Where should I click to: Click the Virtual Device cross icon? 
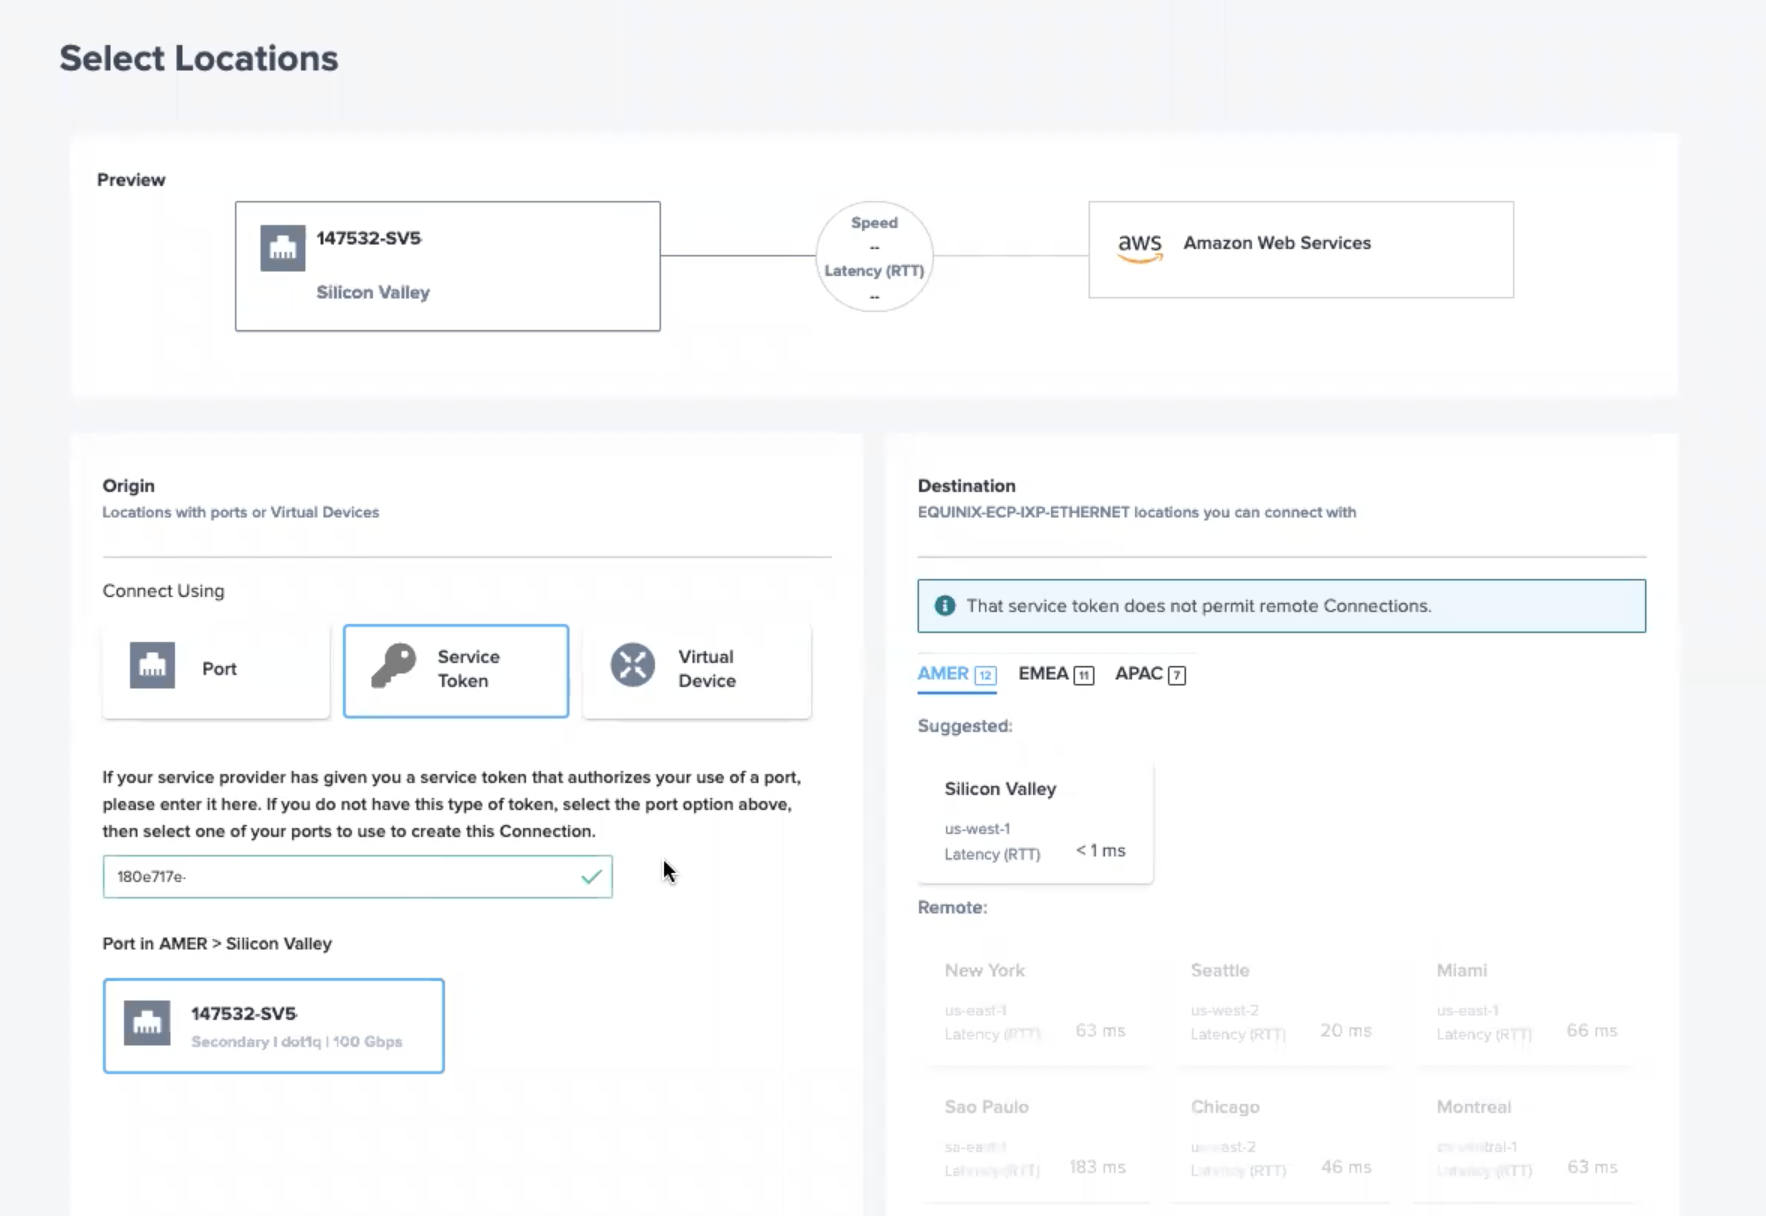click(633, 665)
